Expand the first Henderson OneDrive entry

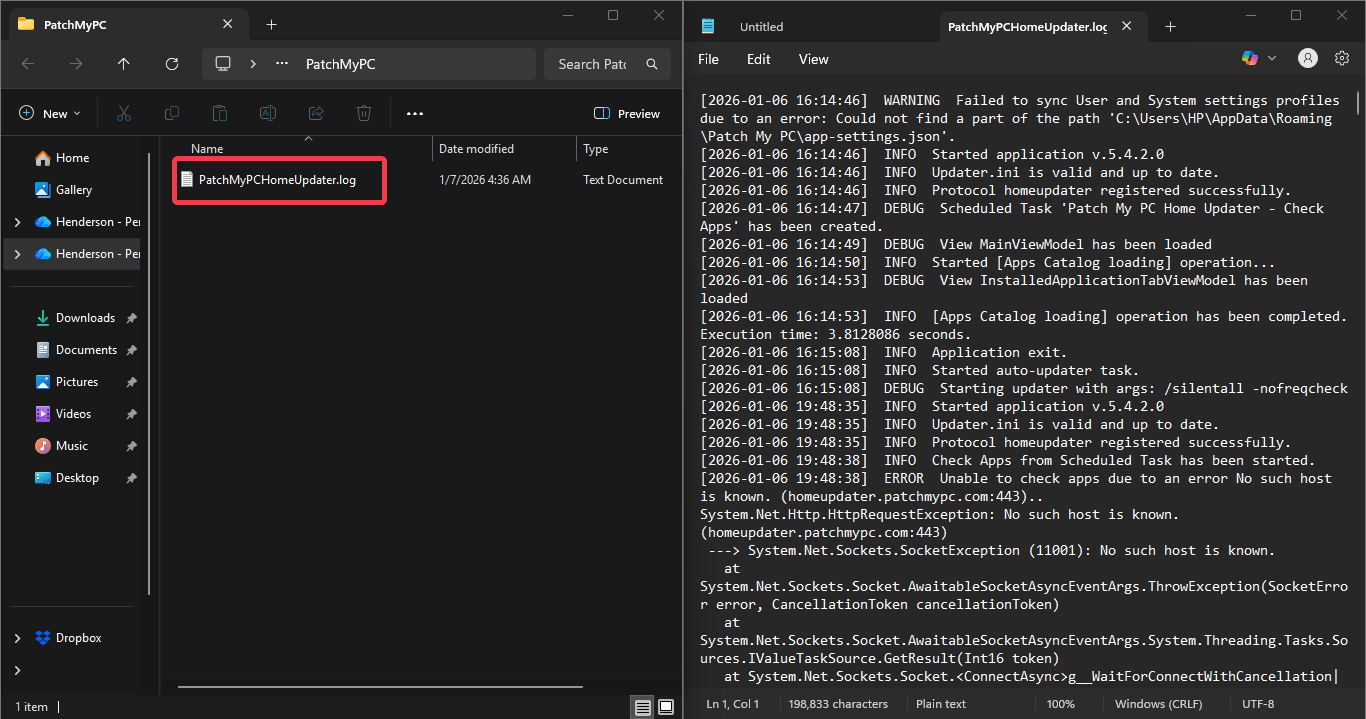coord(17,221)
